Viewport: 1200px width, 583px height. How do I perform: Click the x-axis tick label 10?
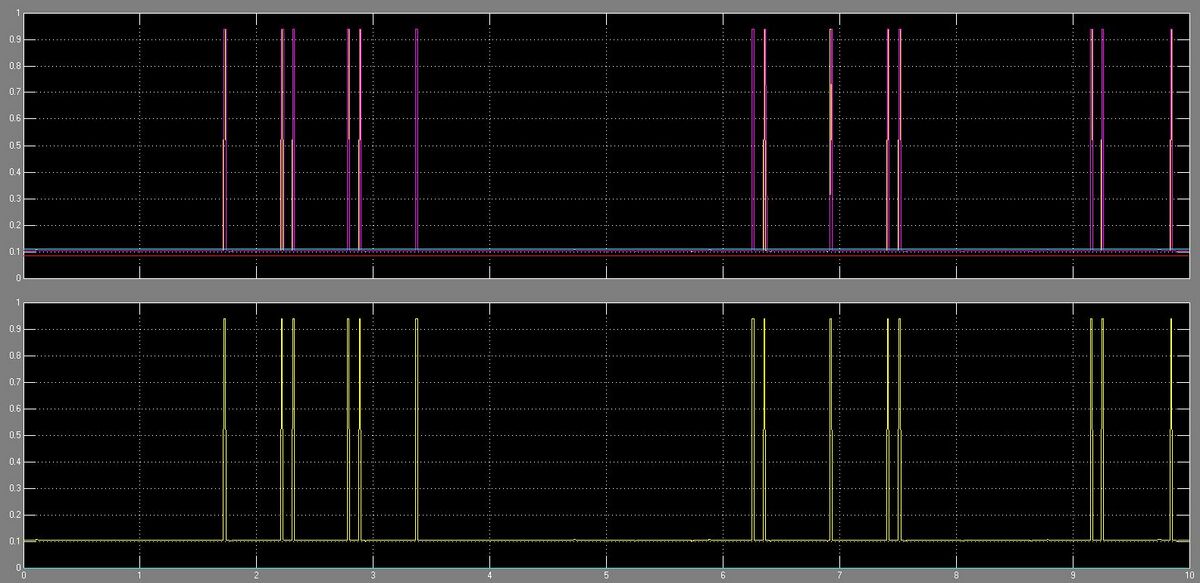[x=1187, y=576]
